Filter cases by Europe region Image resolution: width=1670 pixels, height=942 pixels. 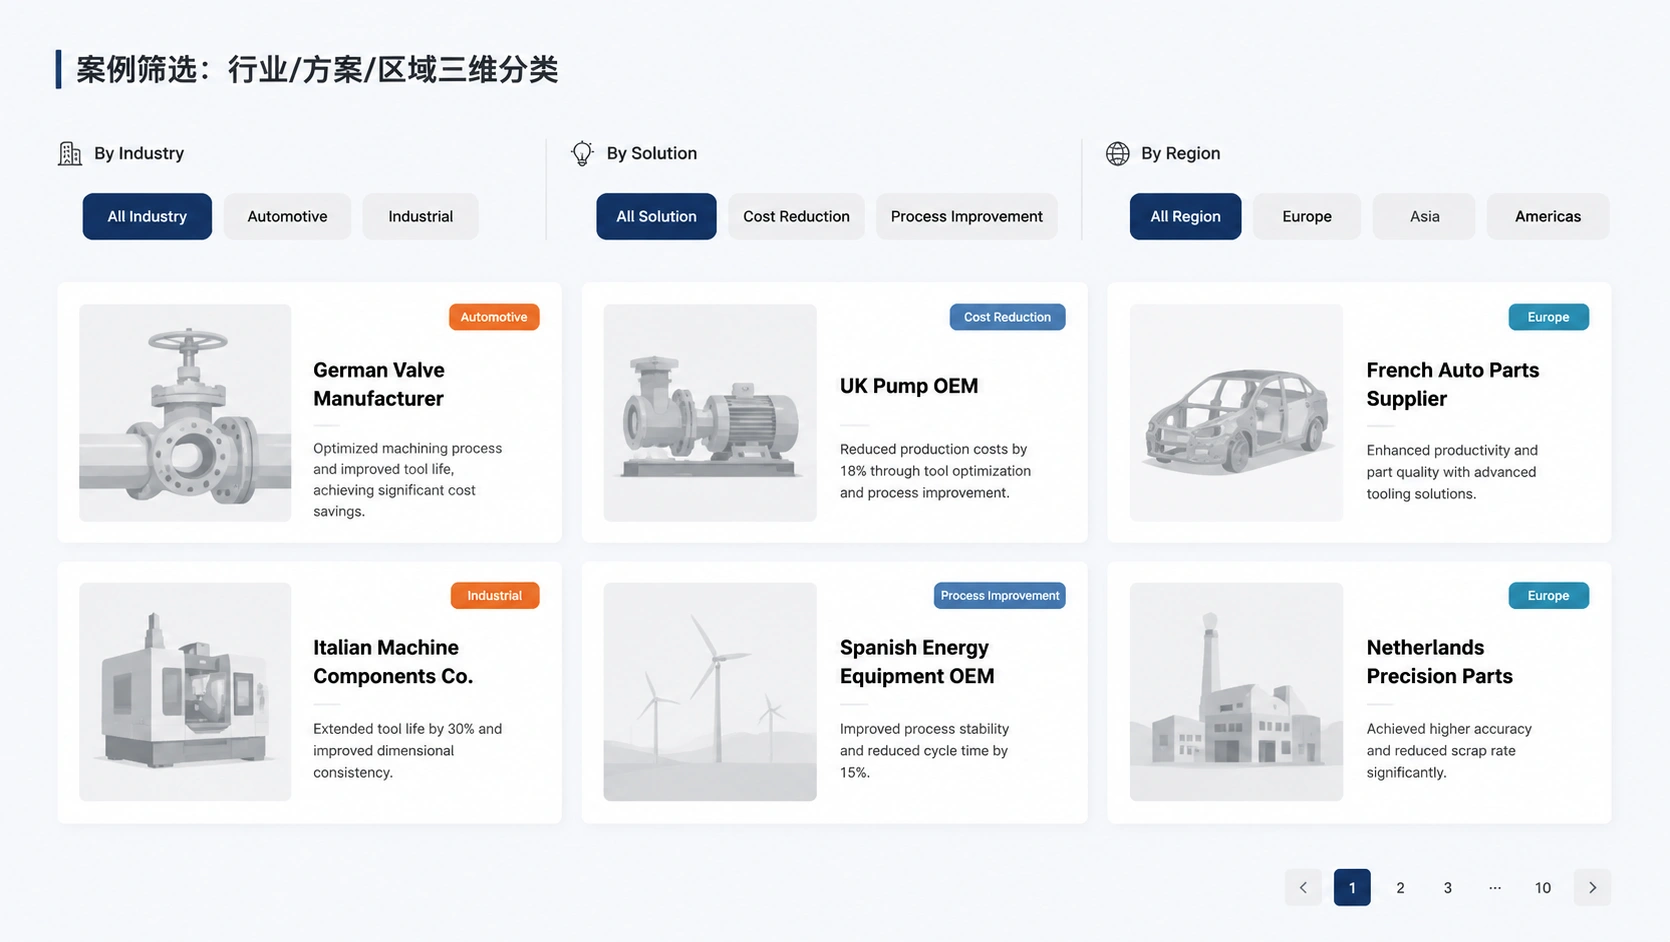pyautogui.click(x=1307, y=216)
